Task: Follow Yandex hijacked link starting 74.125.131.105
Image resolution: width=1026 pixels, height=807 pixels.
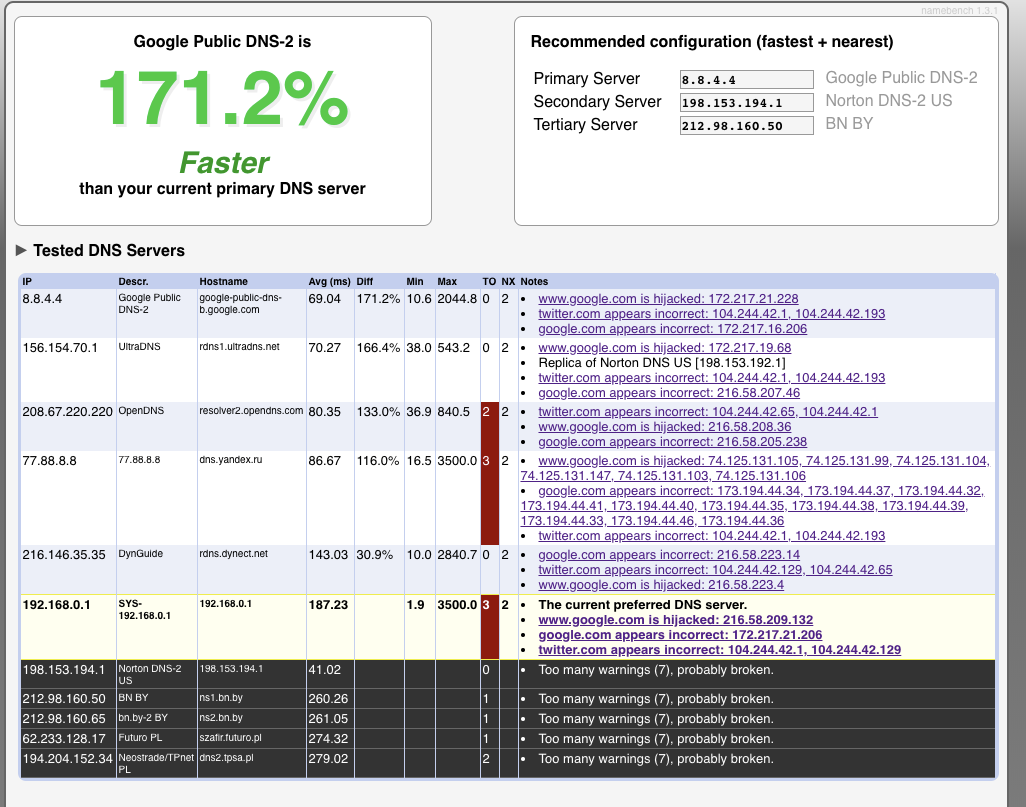Action: 763,460
